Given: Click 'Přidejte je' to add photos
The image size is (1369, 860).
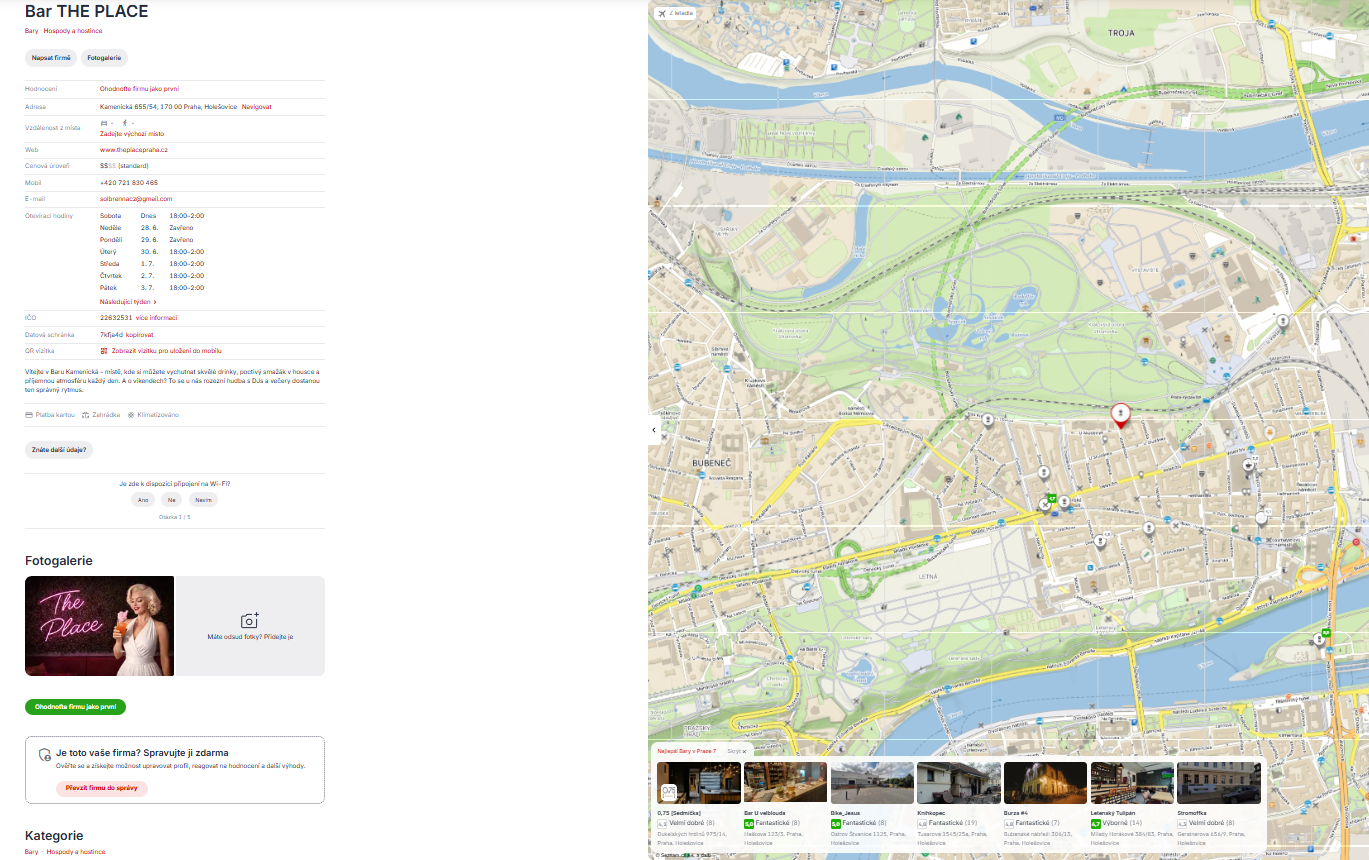Looking at the screenshot, I should [x=279, y=636].
